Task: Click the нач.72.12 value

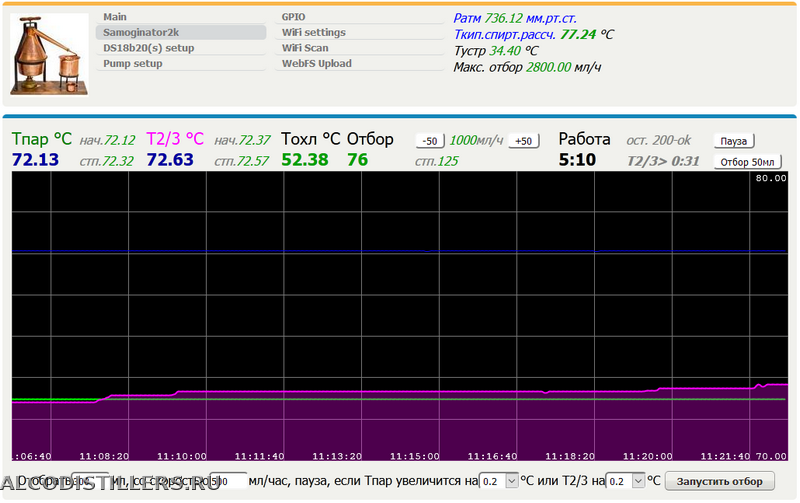Action: click(107, 140)
